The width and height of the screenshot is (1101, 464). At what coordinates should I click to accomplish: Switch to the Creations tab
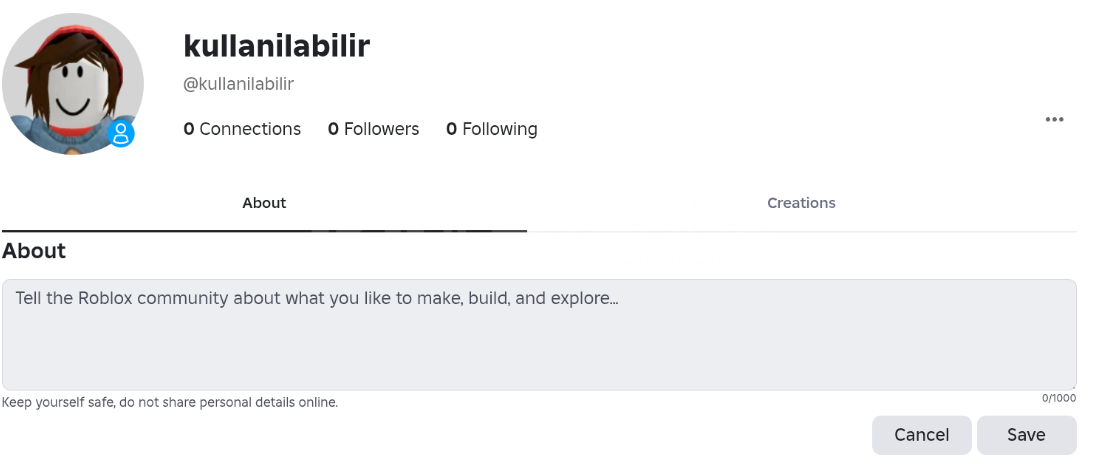coord(801,203)
